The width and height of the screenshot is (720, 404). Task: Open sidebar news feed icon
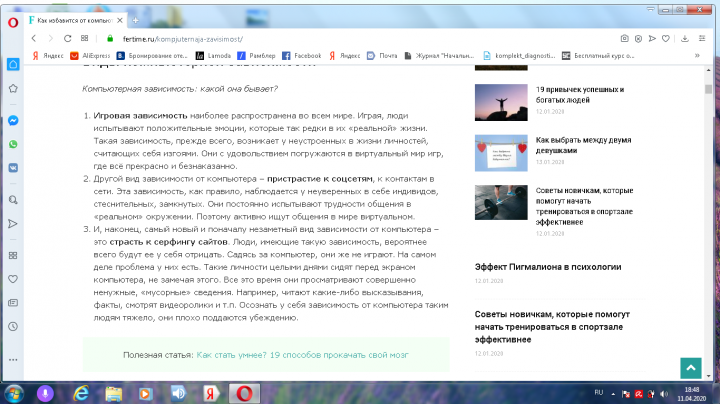pyautogui.click(x=13, y=303)
